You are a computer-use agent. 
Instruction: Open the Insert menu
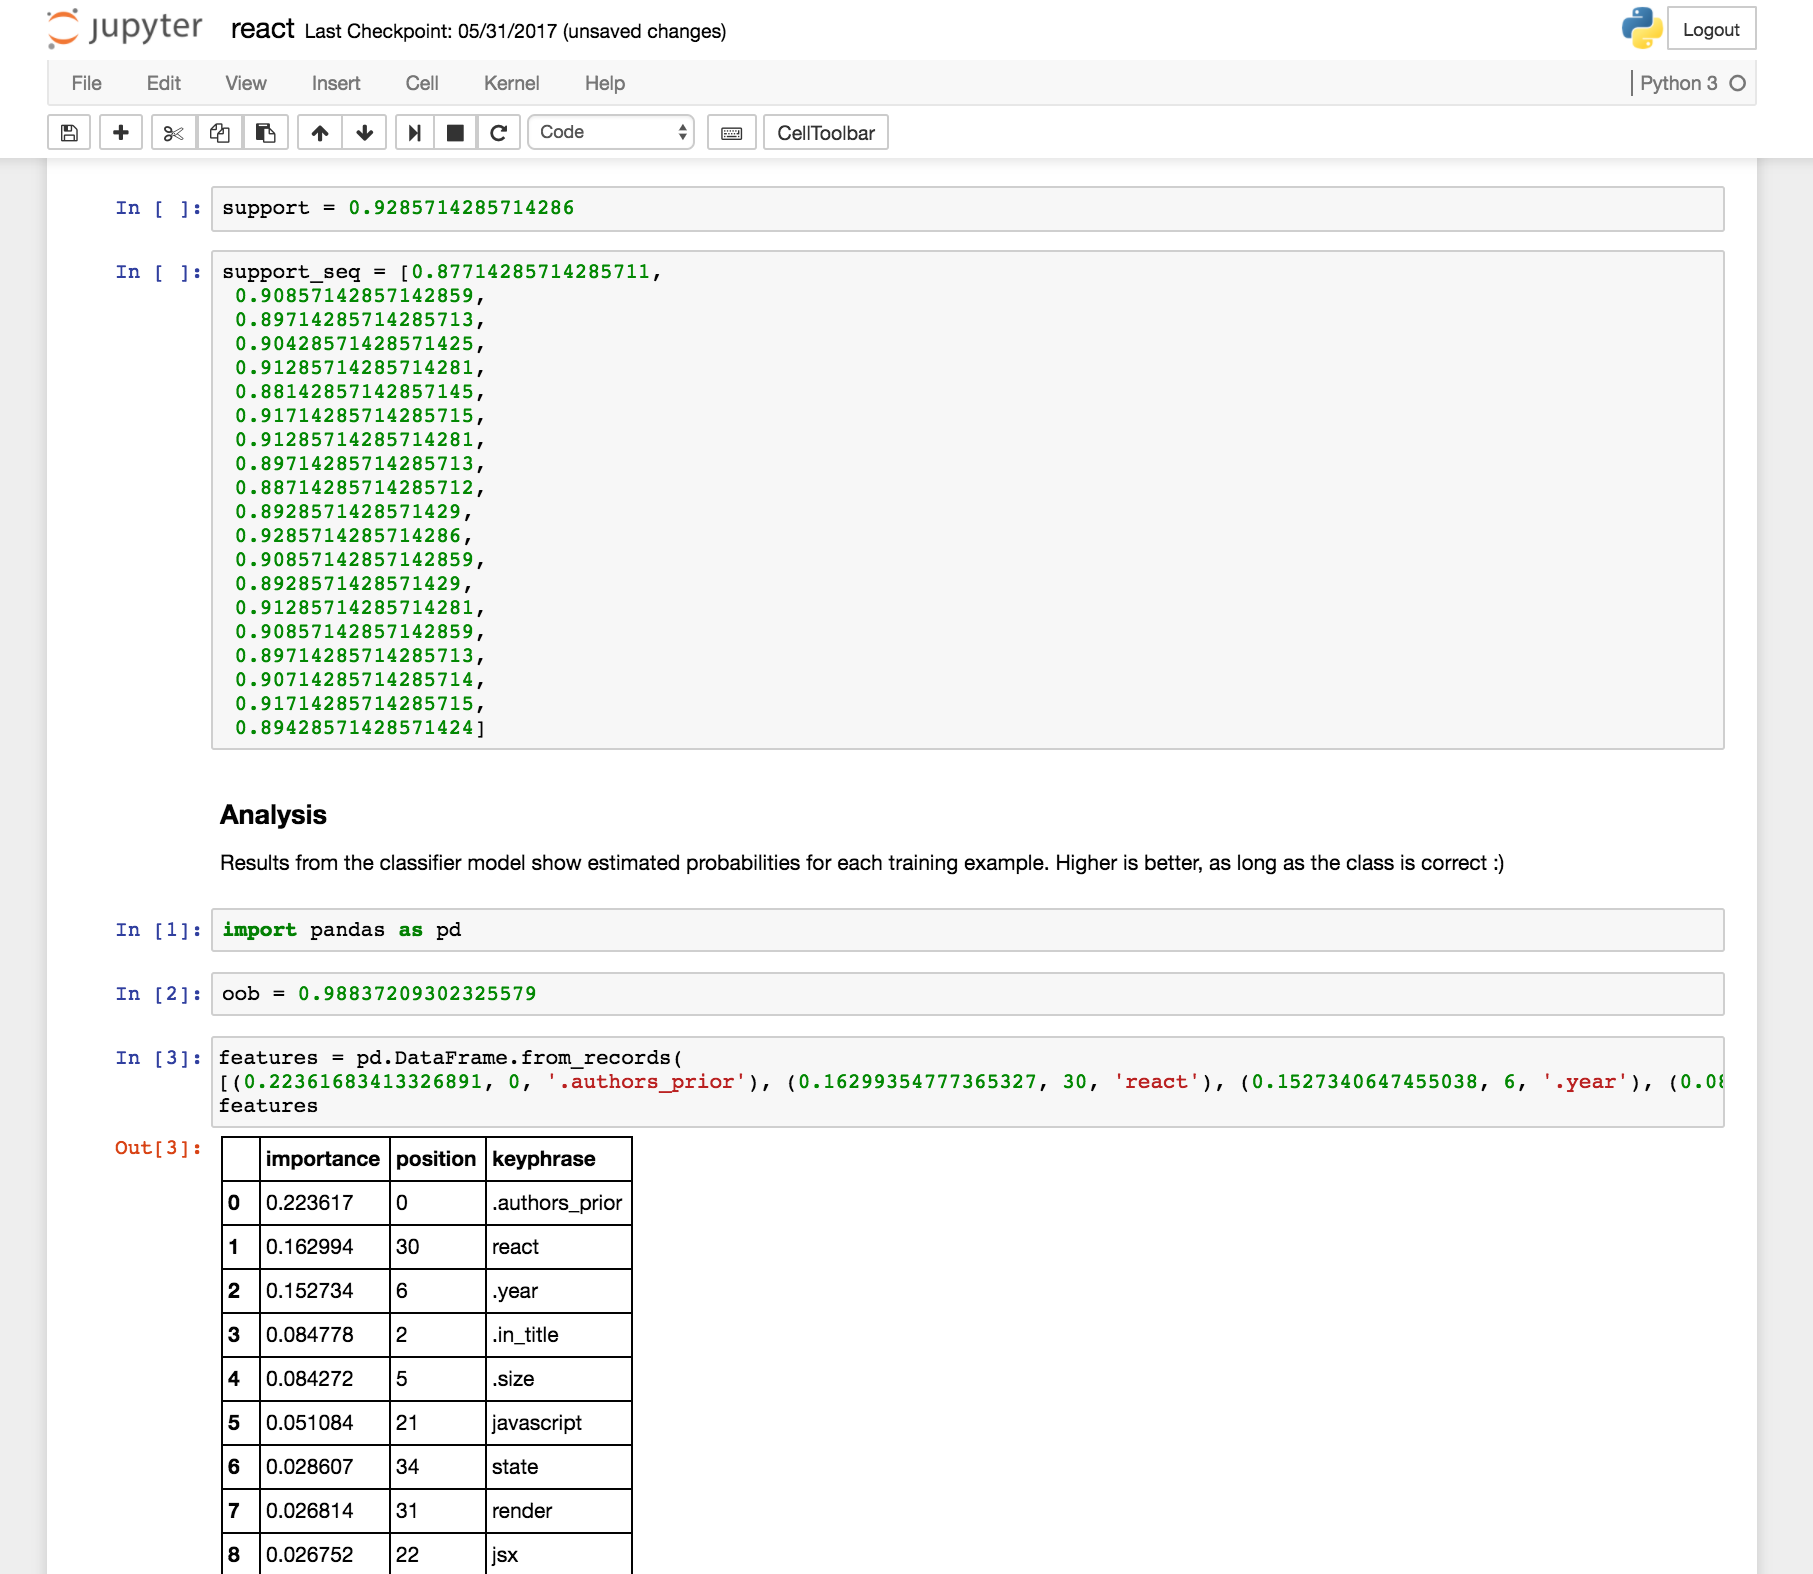click(x=335, y=83)
